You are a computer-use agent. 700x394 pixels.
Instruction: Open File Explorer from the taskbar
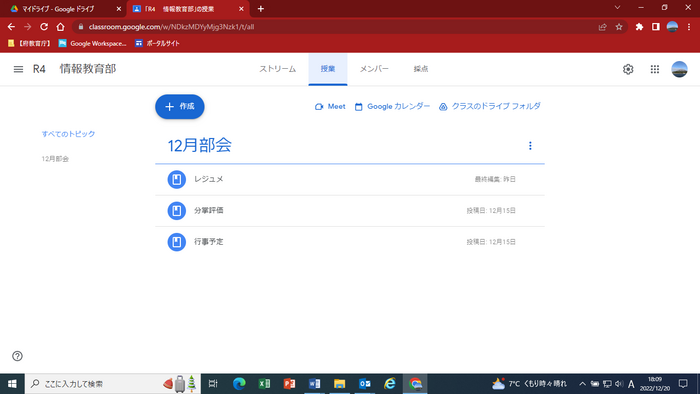340,384
